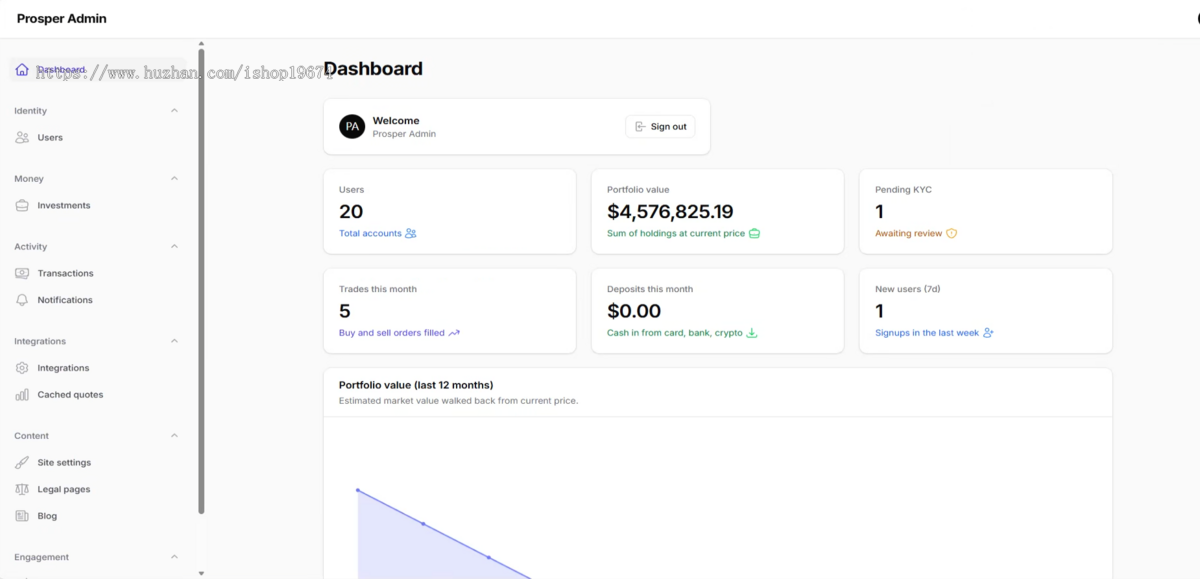Image resolution: width=1200 pixels, height=579 pixels.
Task: Collapse the Identity section
Action: pyautogui.click(x=174, y=111)
